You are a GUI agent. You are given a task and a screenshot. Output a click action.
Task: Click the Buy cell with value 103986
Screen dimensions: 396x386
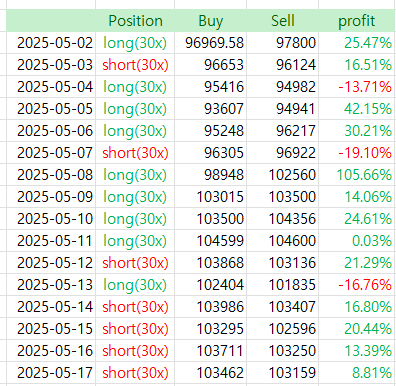tap(210, 307)
